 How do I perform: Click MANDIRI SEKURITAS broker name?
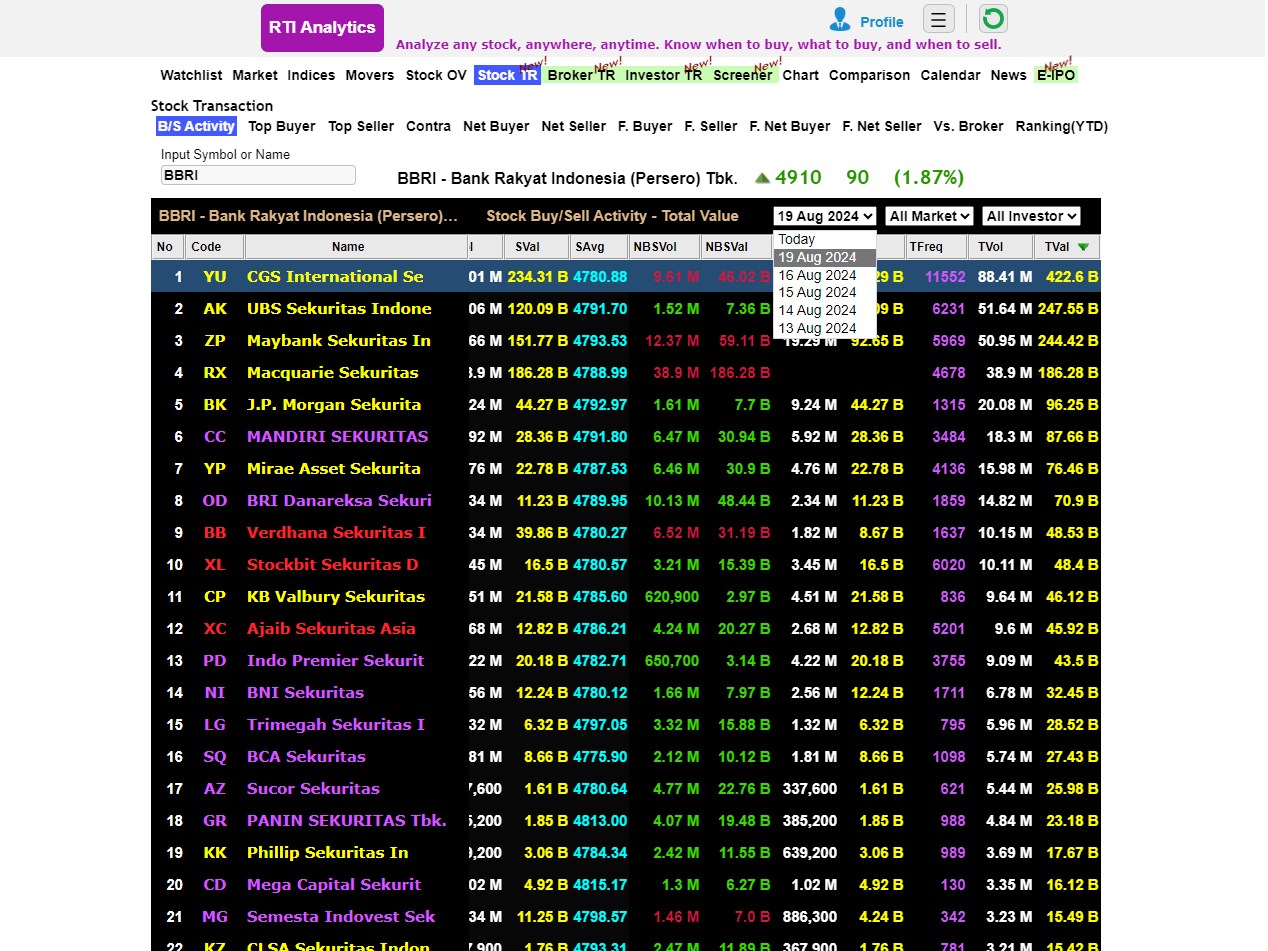[337, 437]
